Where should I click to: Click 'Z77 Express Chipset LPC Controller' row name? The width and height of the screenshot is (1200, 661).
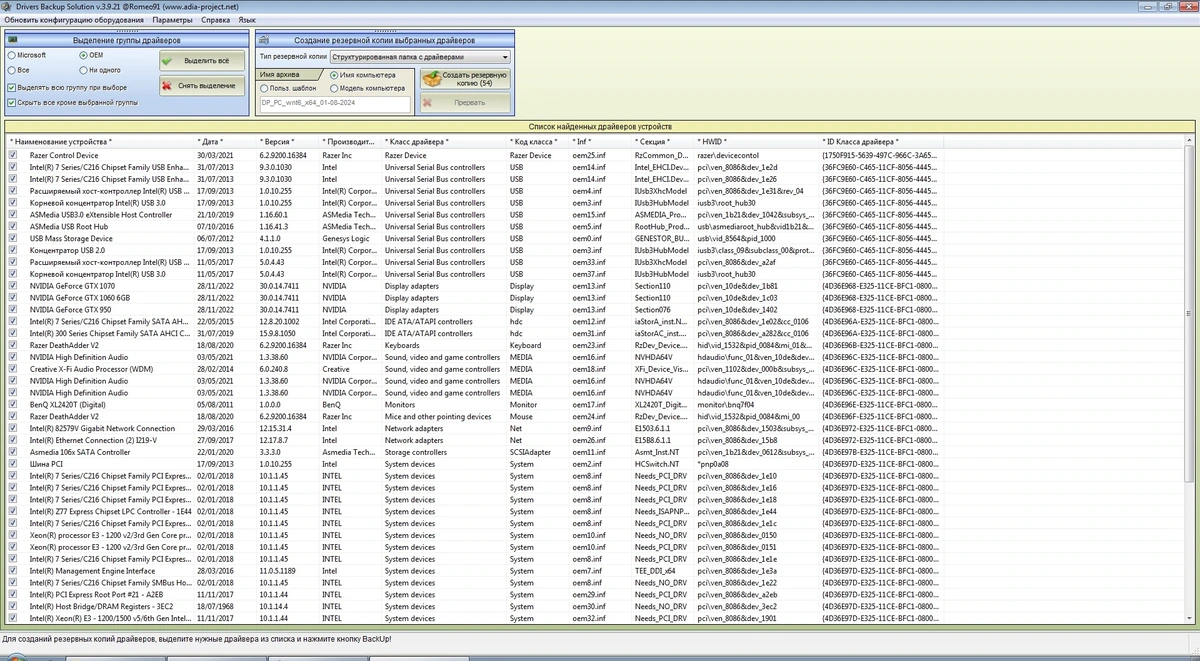coord(110,512)
